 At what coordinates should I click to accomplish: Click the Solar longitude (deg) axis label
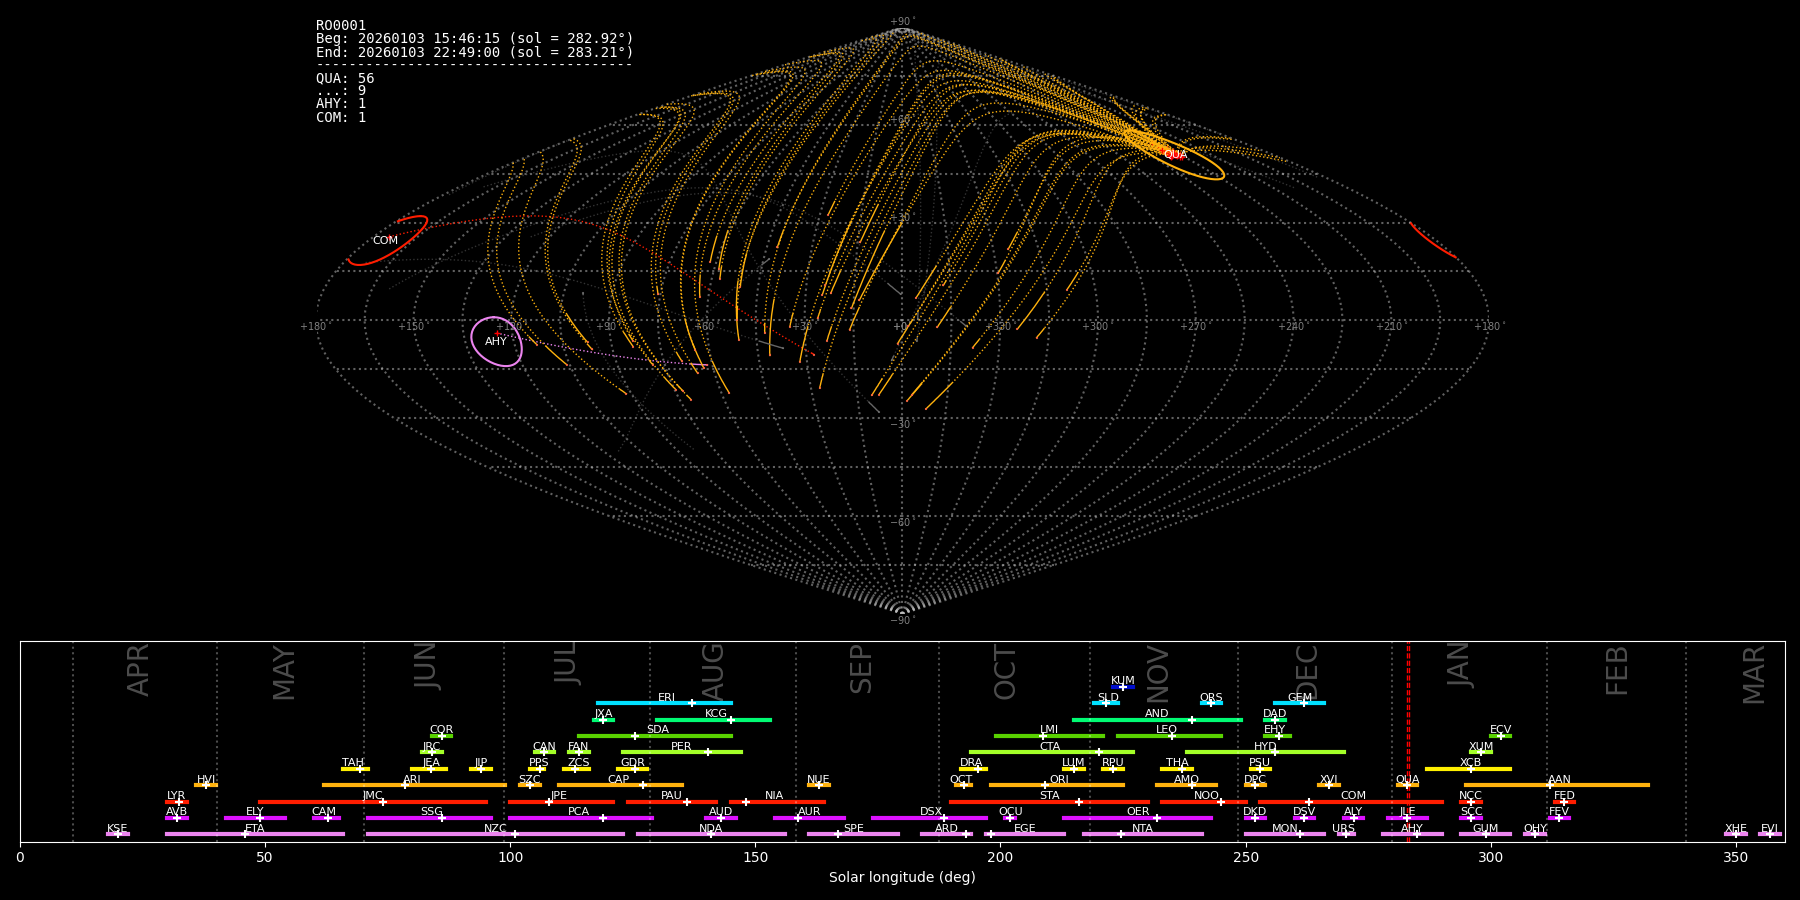(x=900, y=878)
